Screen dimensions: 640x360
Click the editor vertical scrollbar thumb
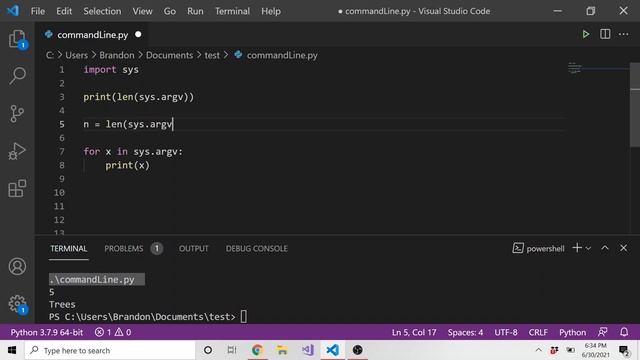(x=635, y=104)
